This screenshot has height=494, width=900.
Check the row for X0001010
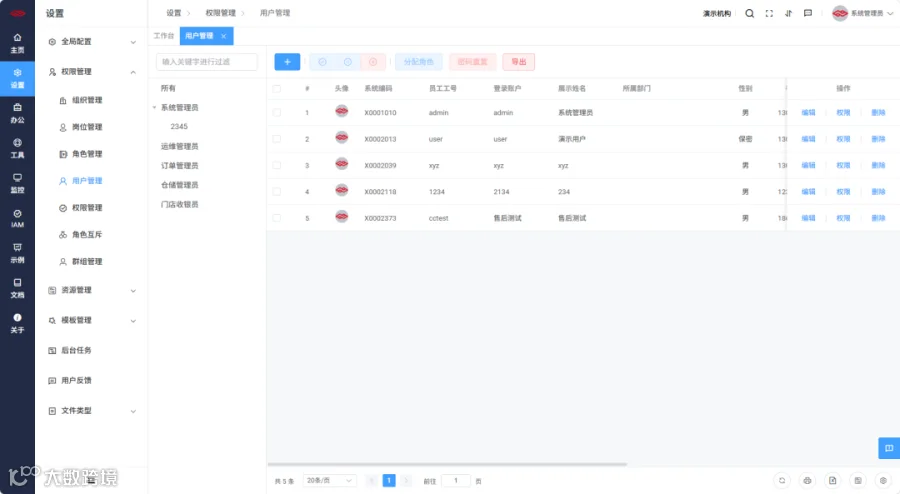[277, 112]
